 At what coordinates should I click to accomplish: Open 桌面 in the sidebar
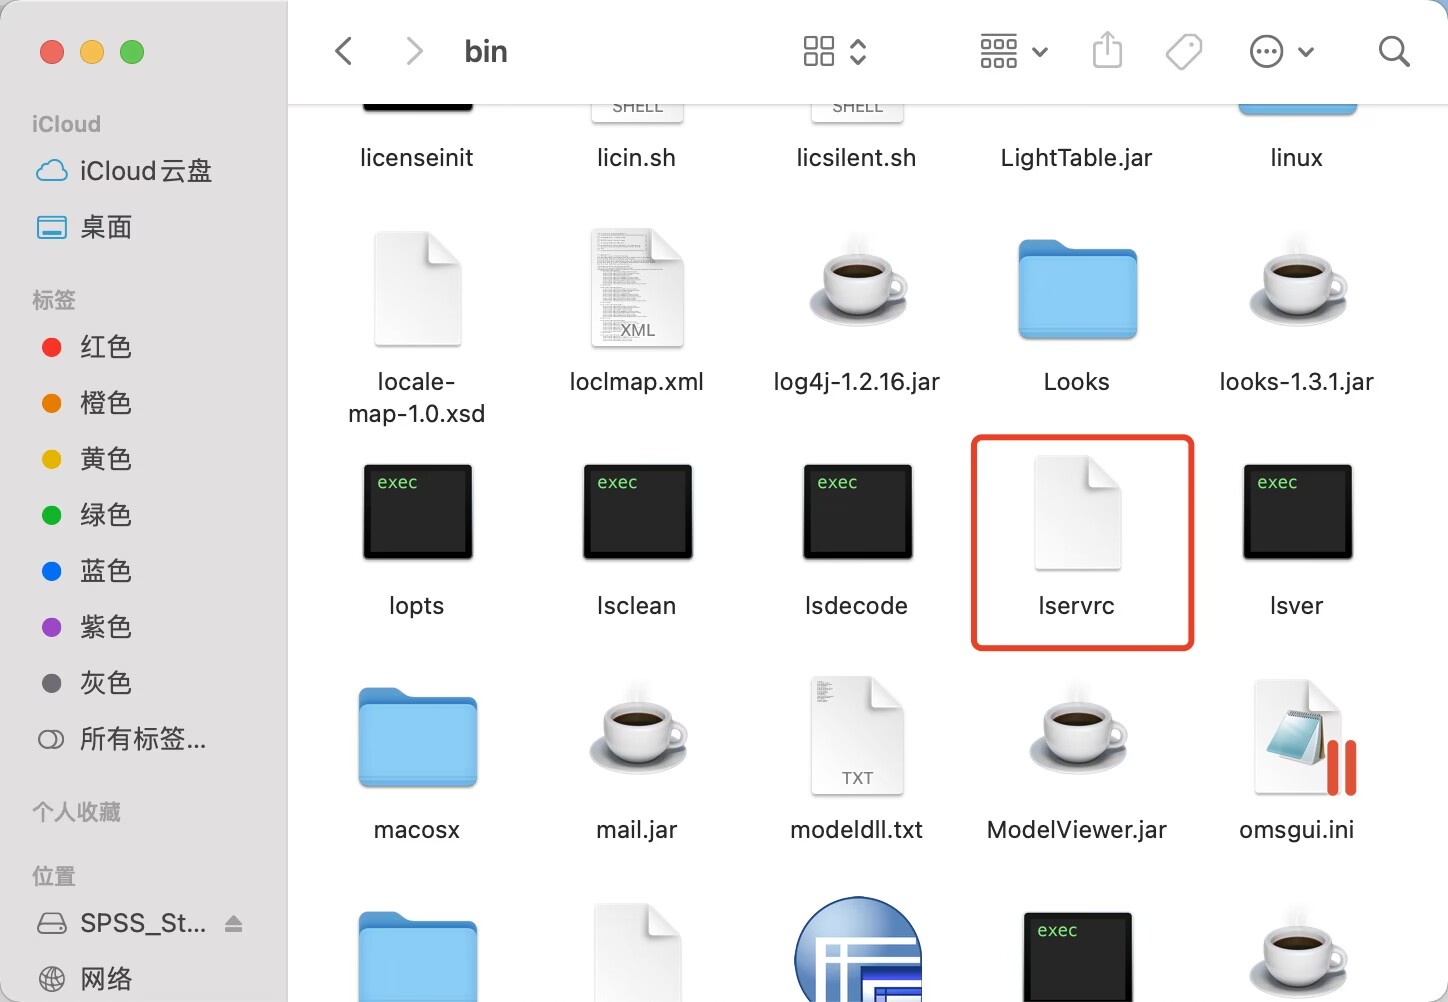pos(84,227)
